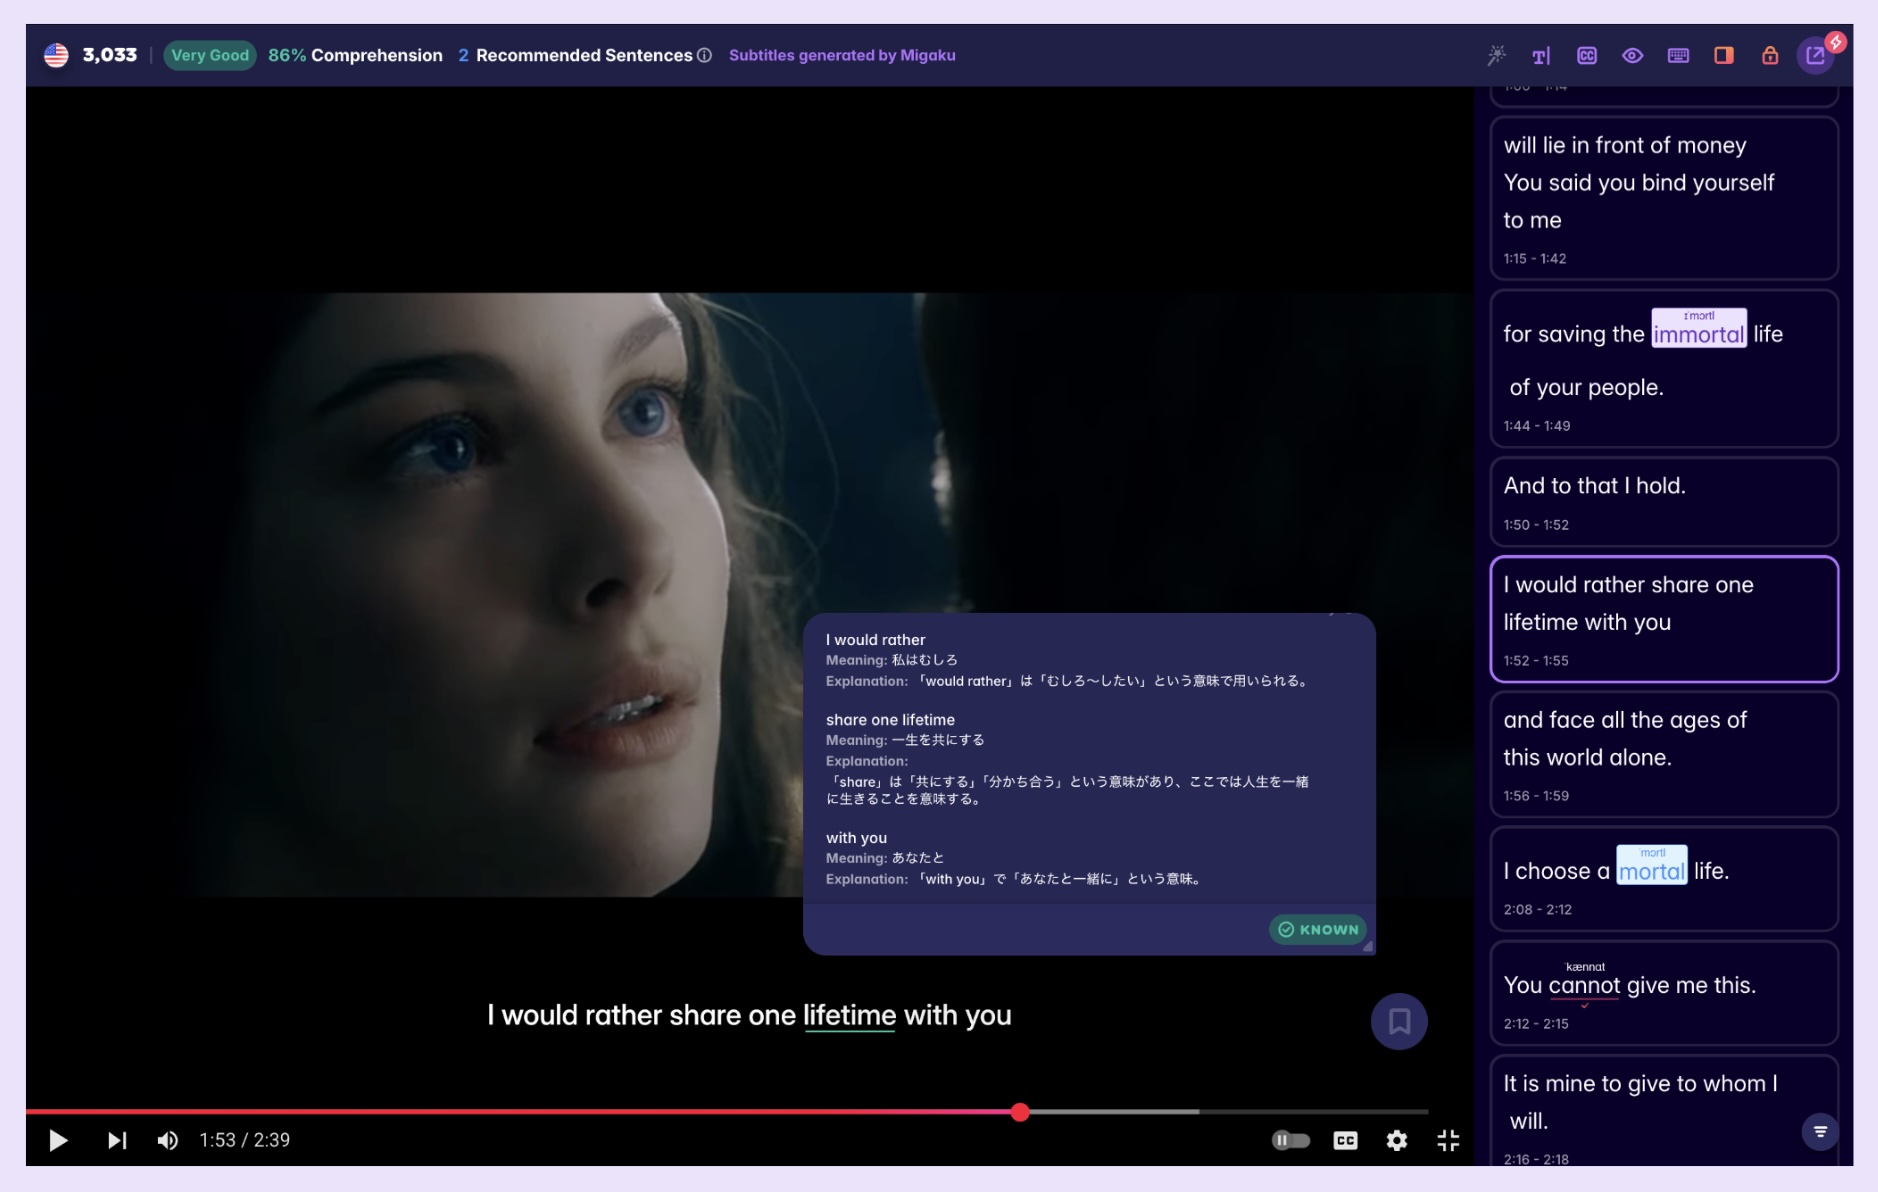Click the word share in the subtitle
This screenshot has width=1878, height=1192.
click(705, 1015)
